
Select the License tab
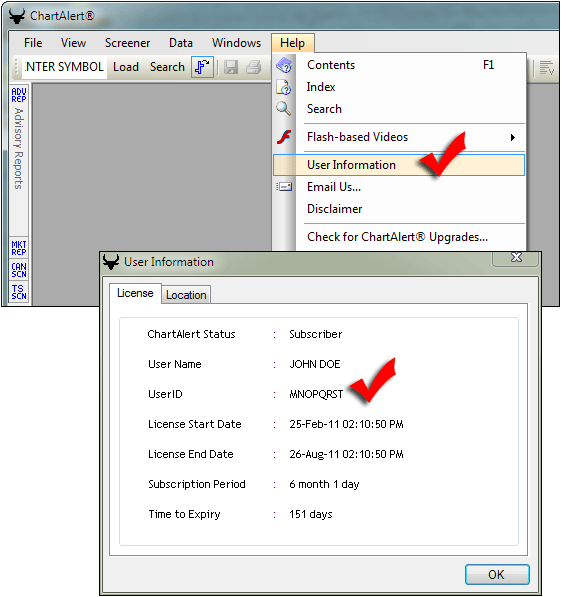point(135,293)
